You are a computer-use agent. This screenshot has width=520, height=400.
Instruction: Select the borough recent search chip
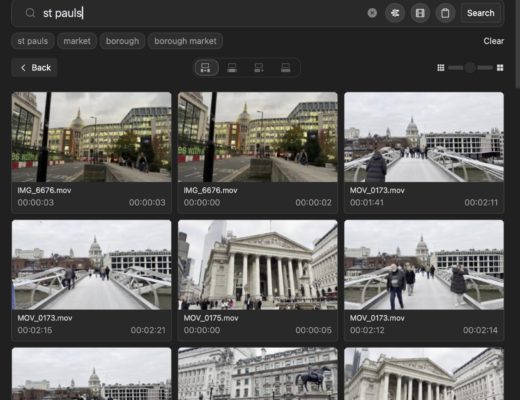(122, 41)
